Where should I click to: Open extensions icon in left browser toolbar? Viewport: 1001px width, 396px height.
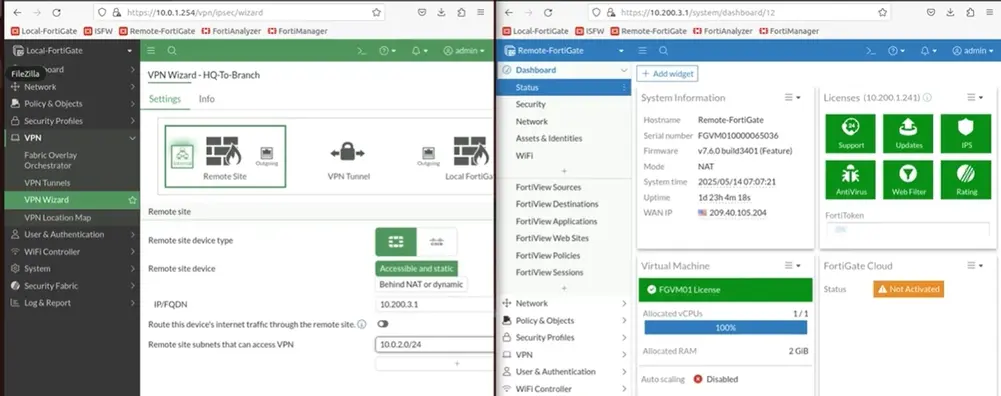[462, 12]
